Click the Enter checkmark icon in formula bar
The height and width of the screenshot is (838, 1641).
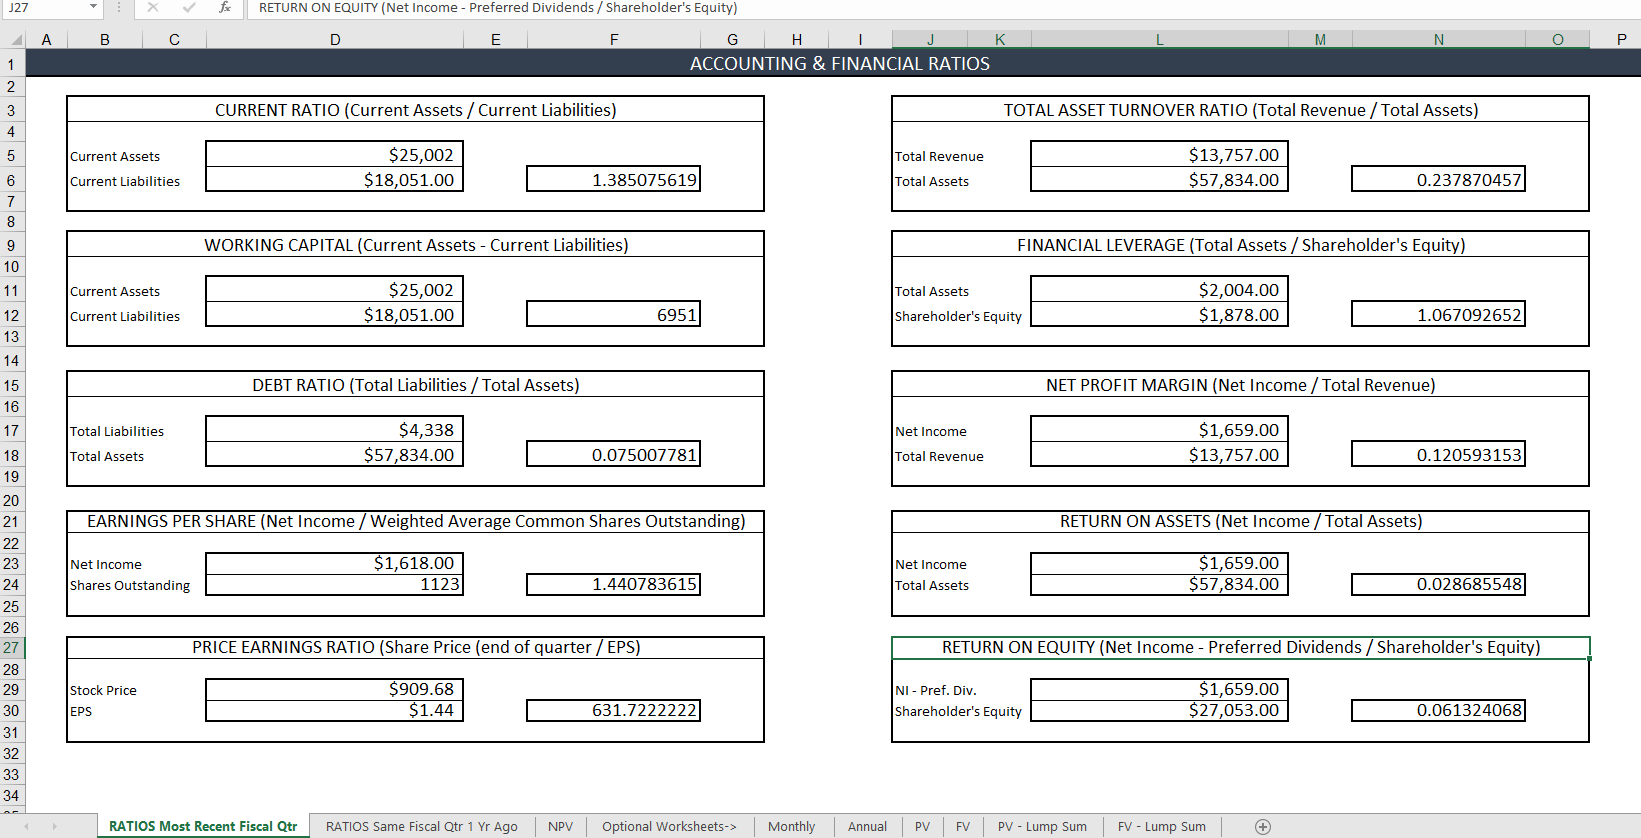(x=189, y=8)
